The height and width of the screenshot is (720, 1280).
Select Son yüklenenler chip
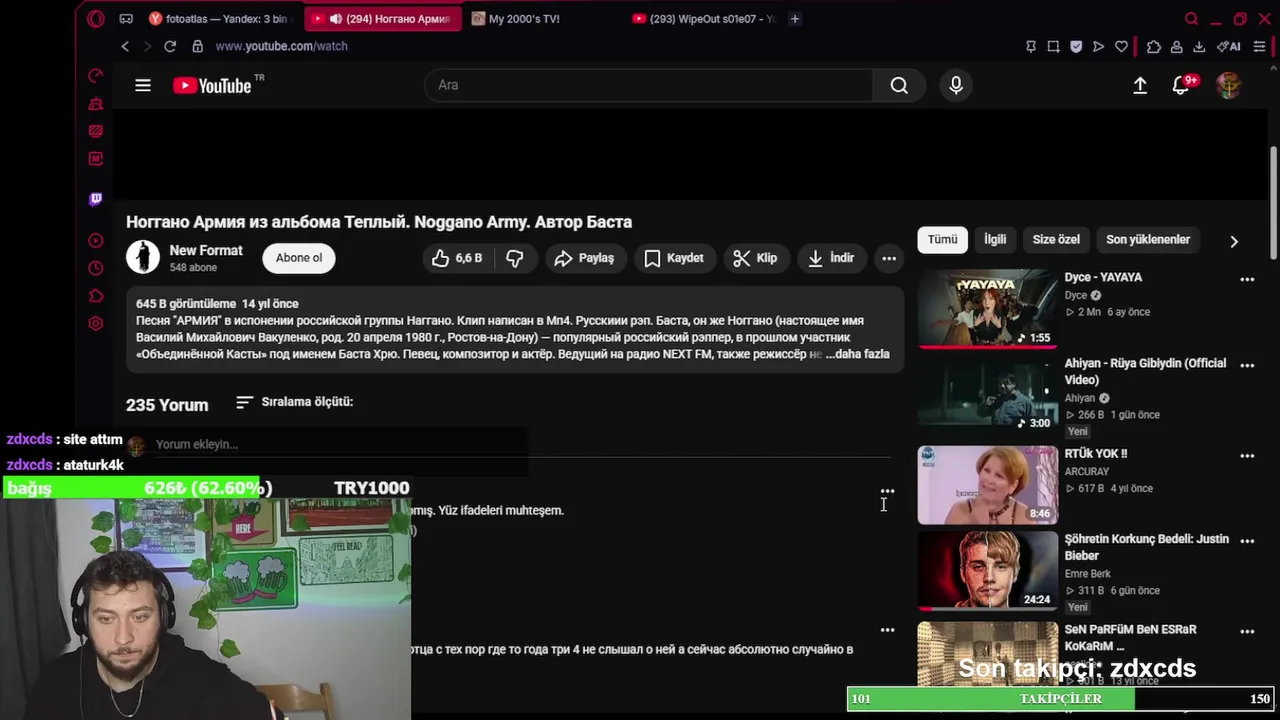click(1148, 240)
